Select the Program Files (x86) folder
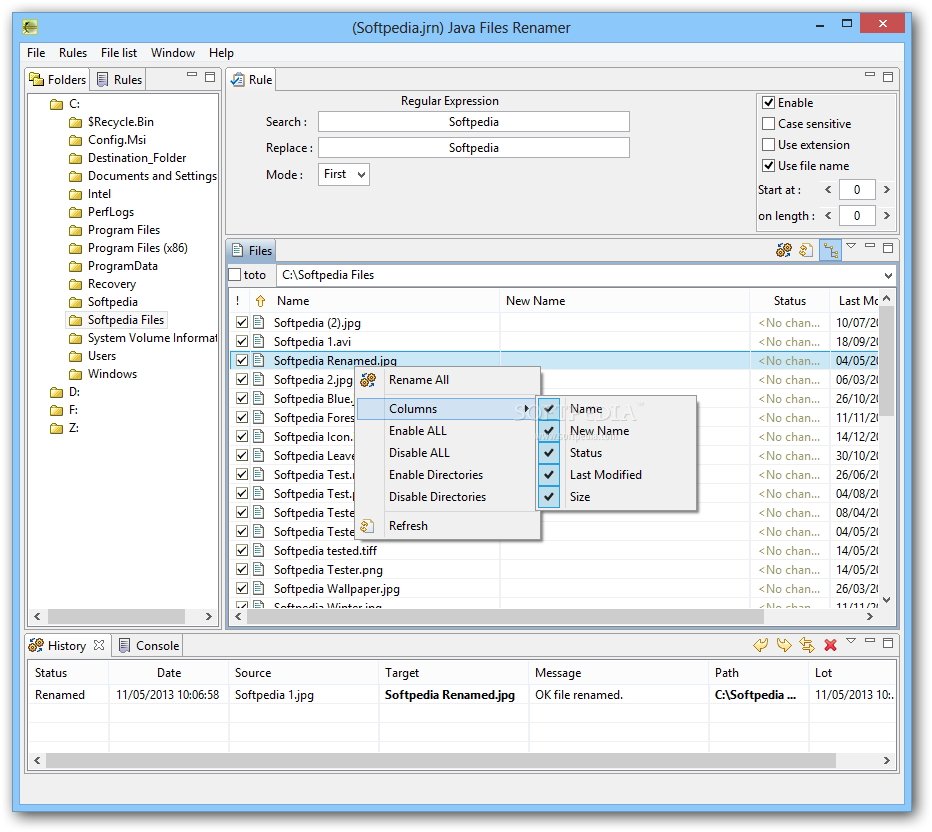The width and height of the screenshot is (932, 832). (138, 248)
